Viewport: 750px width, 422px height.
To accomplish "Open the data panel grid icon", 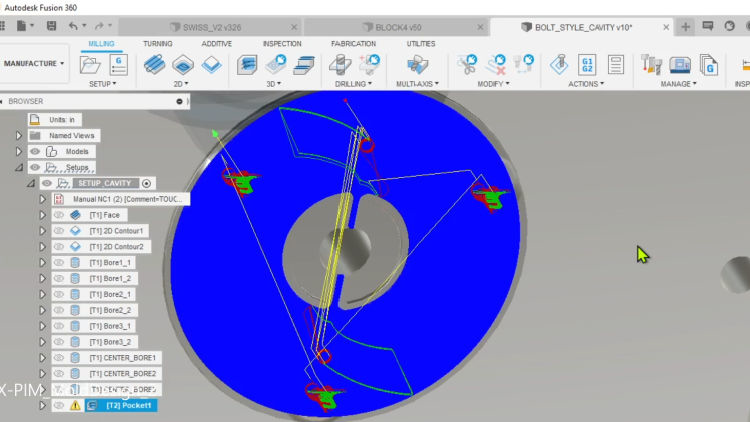I will [2, 26].
